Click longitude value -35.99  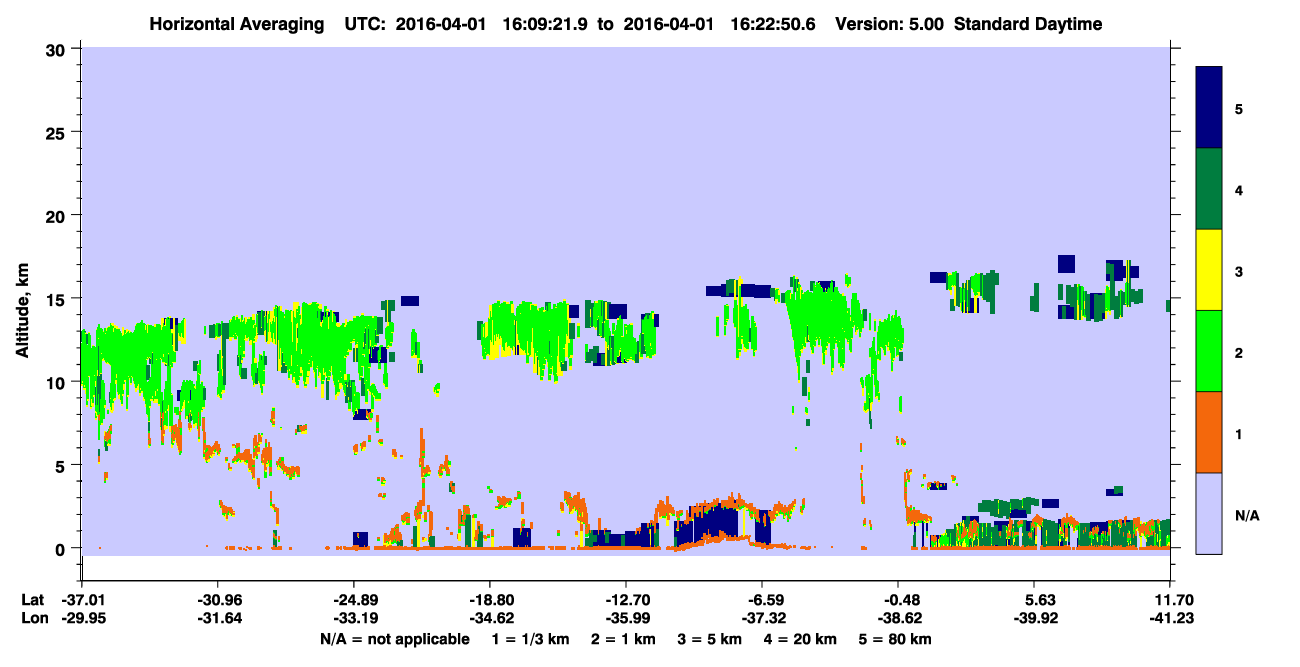(626, 618)
